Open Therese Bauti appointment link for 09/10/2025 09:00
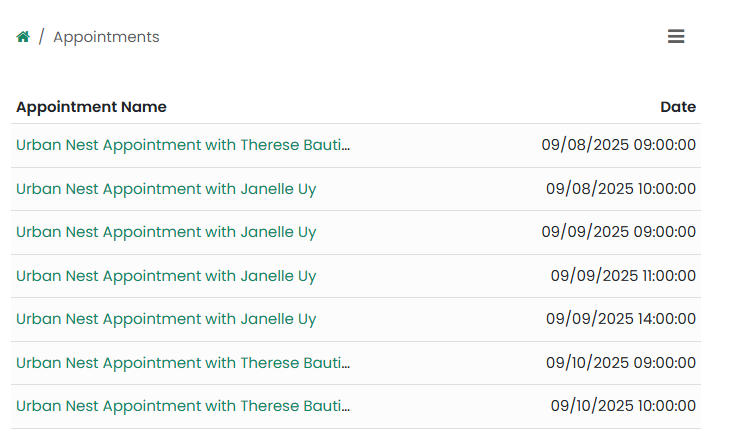Screen dimensions: 735x442 tap(183, 363)
